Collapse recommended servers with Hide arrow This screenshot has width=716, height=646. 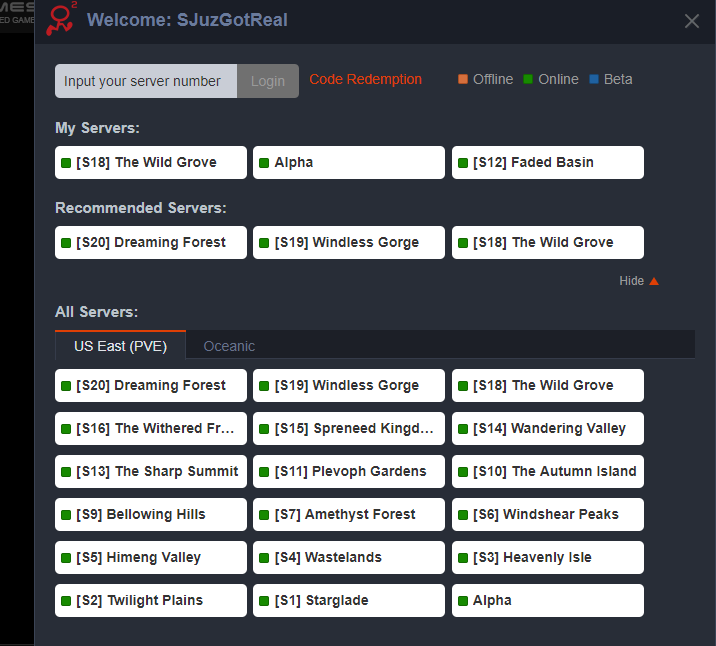[654, 281]
